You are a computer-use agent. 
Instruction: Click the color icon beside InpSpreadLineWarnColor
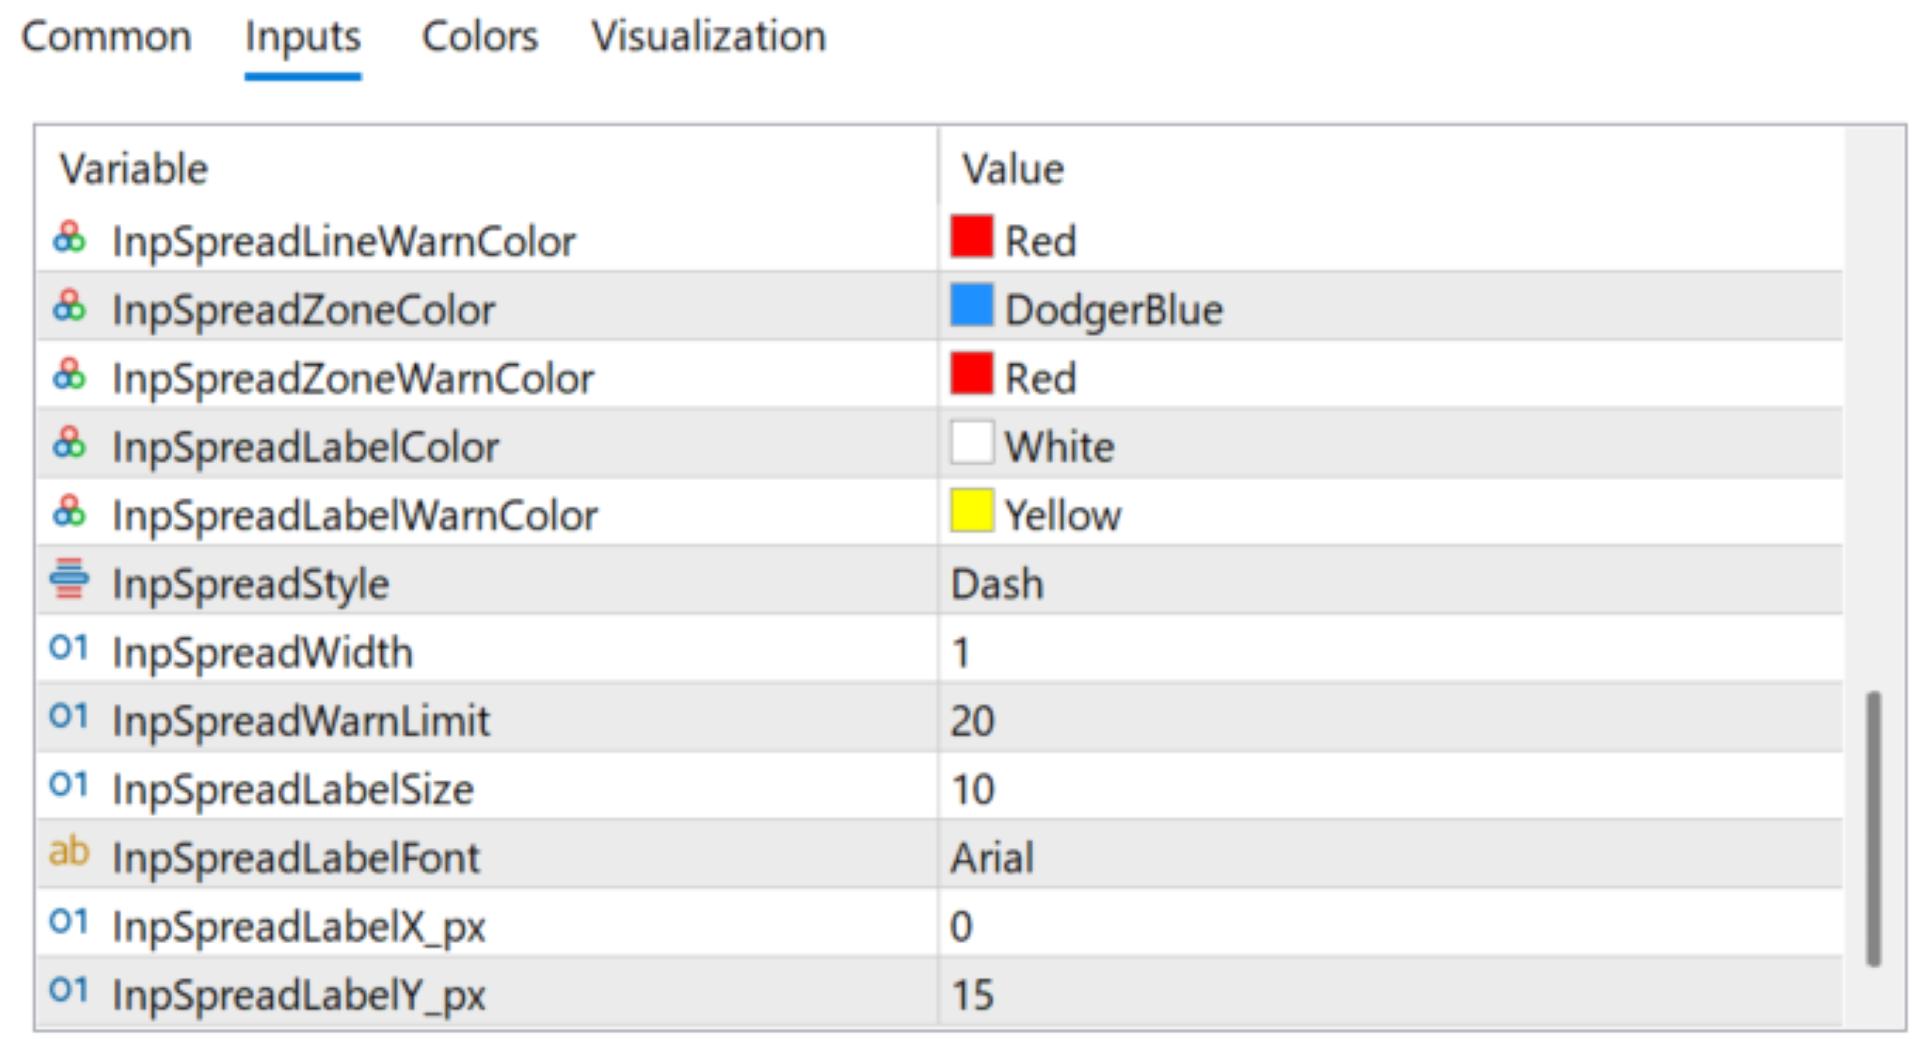coord(69,239)
